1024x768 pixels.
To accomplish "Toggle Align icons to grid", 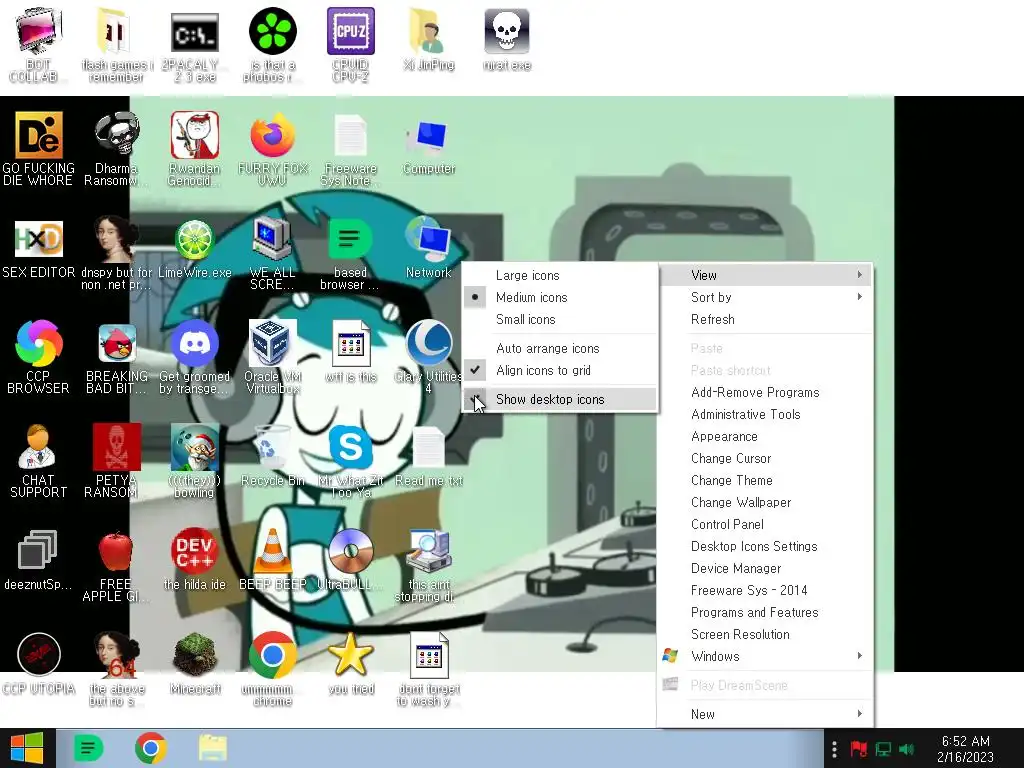I will point(560,370).
